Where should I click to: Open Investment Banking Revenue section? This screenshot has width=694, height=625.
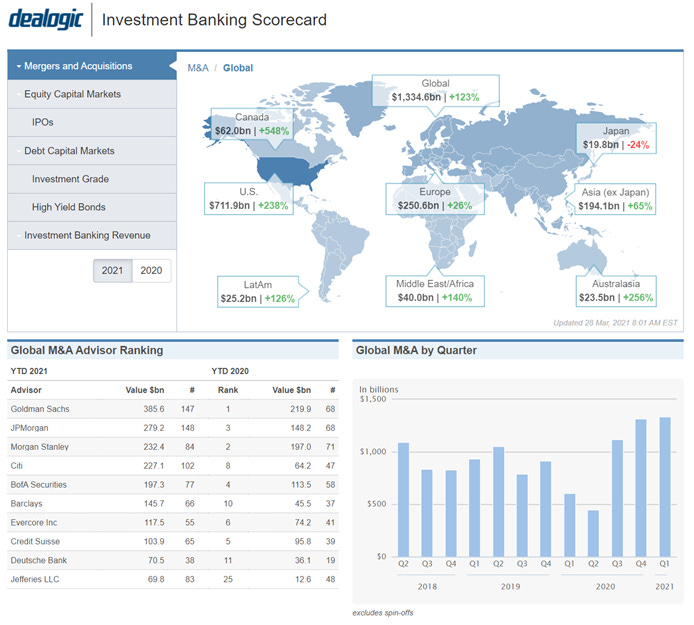92,235
